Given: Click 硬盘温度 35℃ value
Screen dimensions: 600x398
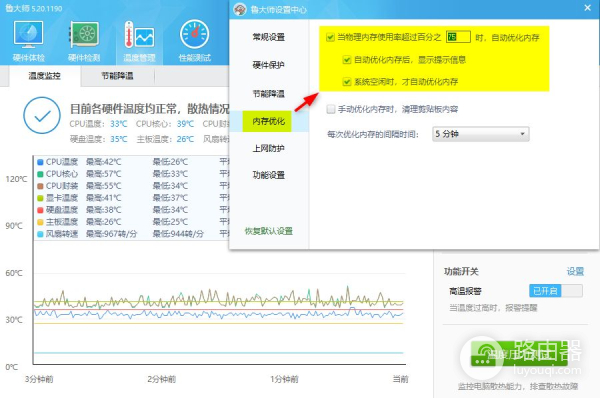Looking at the screenshot, I should [119, 139].
